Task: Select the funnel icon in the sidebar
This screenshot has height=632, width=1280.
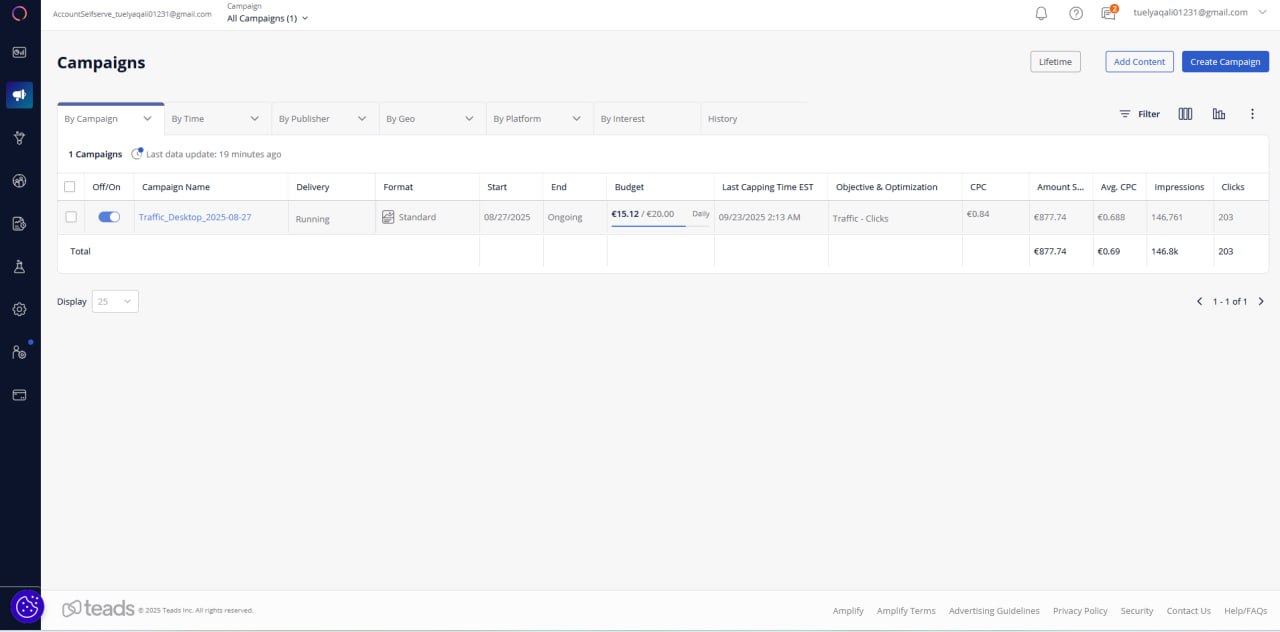Action: point(19,137)
